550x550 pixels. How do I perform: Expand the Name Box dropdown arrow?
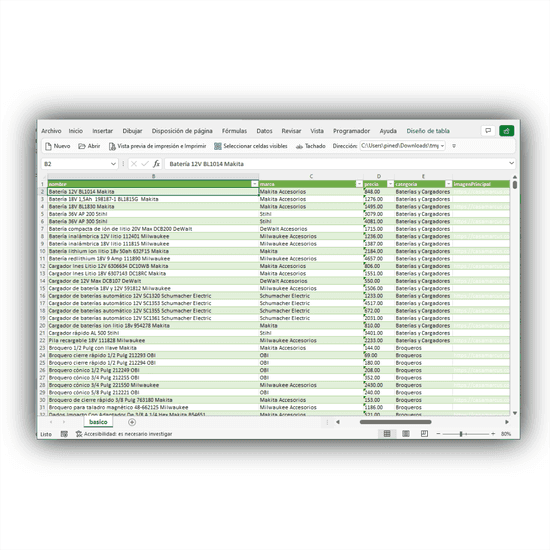coord(113,164)
